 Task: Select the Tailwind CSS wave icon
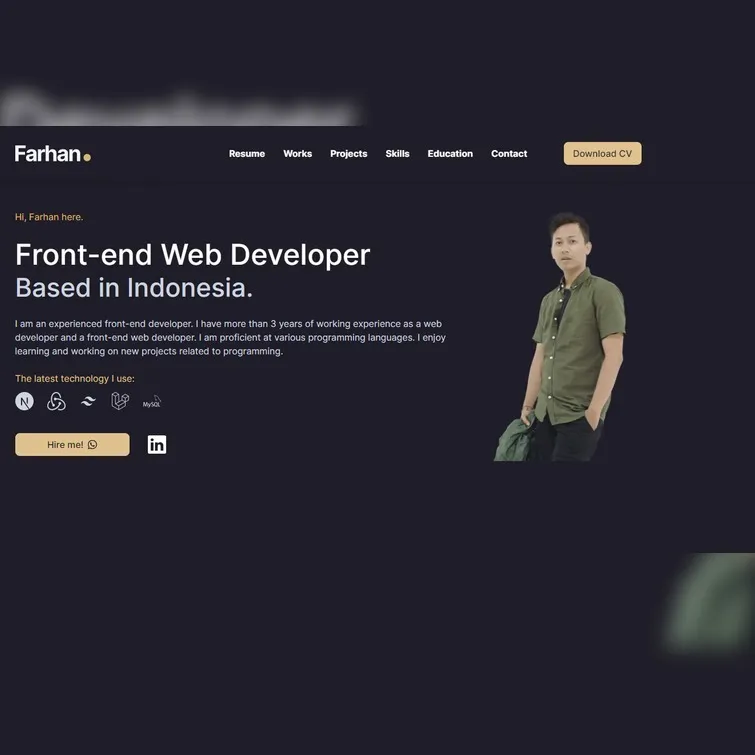88,401
